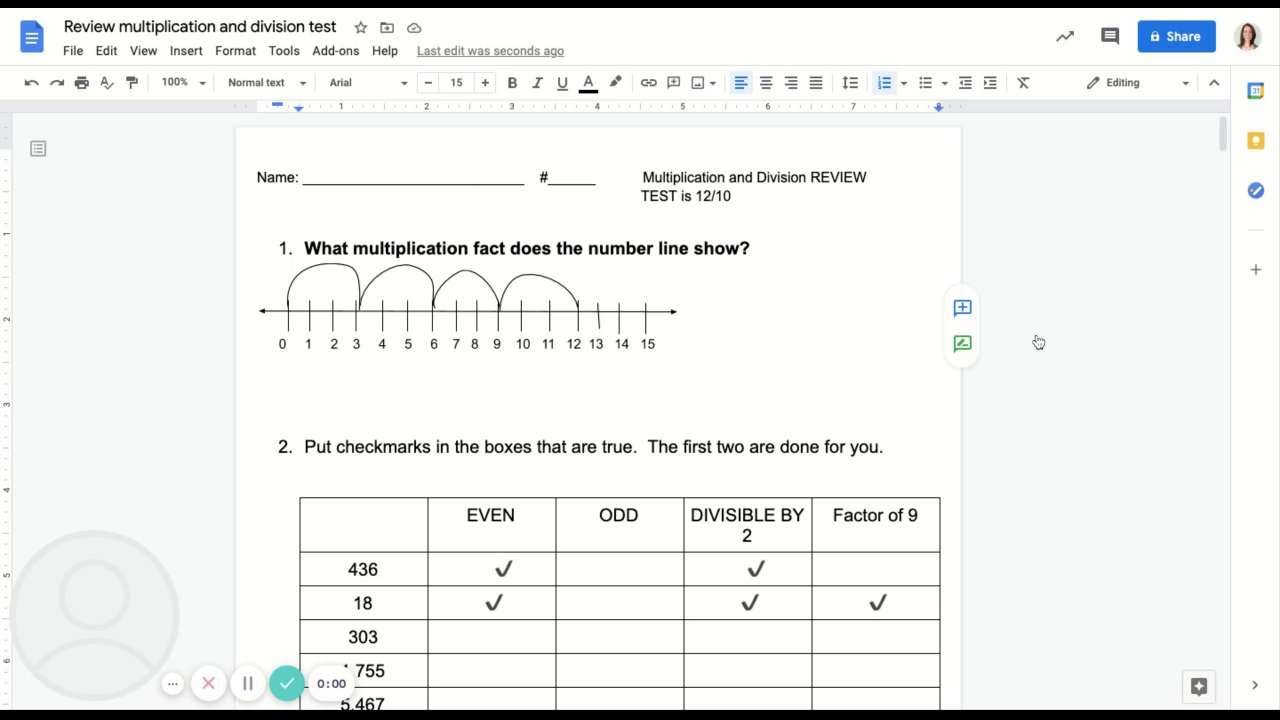The width and height of the screenshot is (1280, 720).
Task: Open the Help menu
Action: (x=385, y=51)
